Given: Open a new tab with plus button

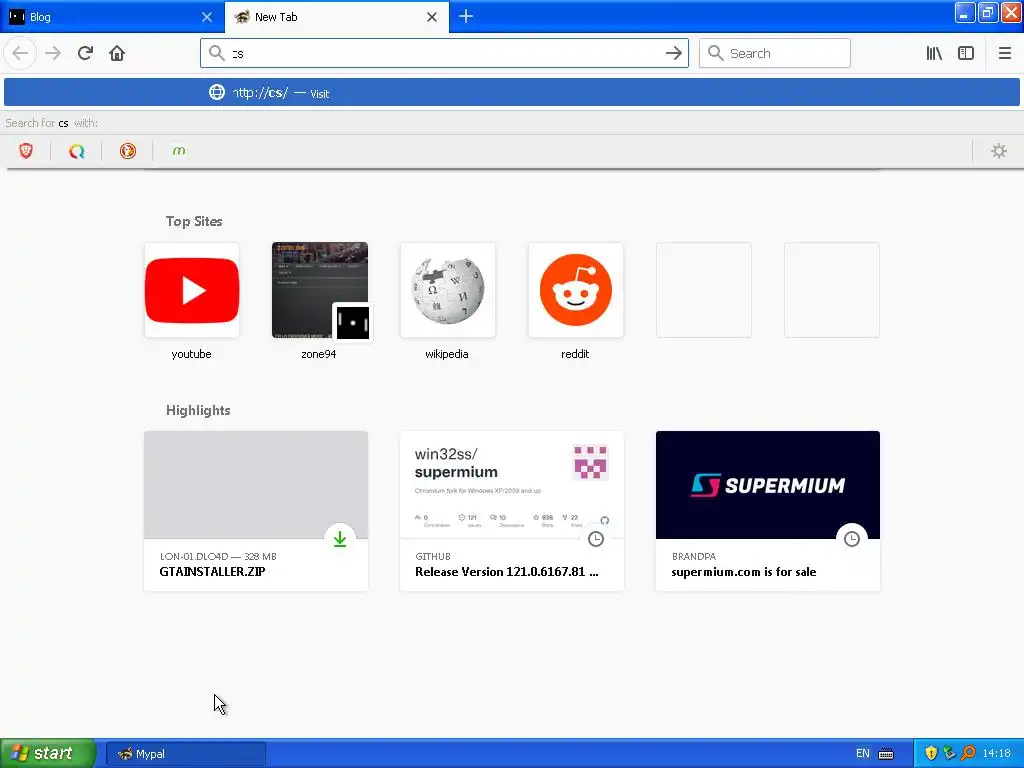Looking at the screenshot, I should coord(466,16).
